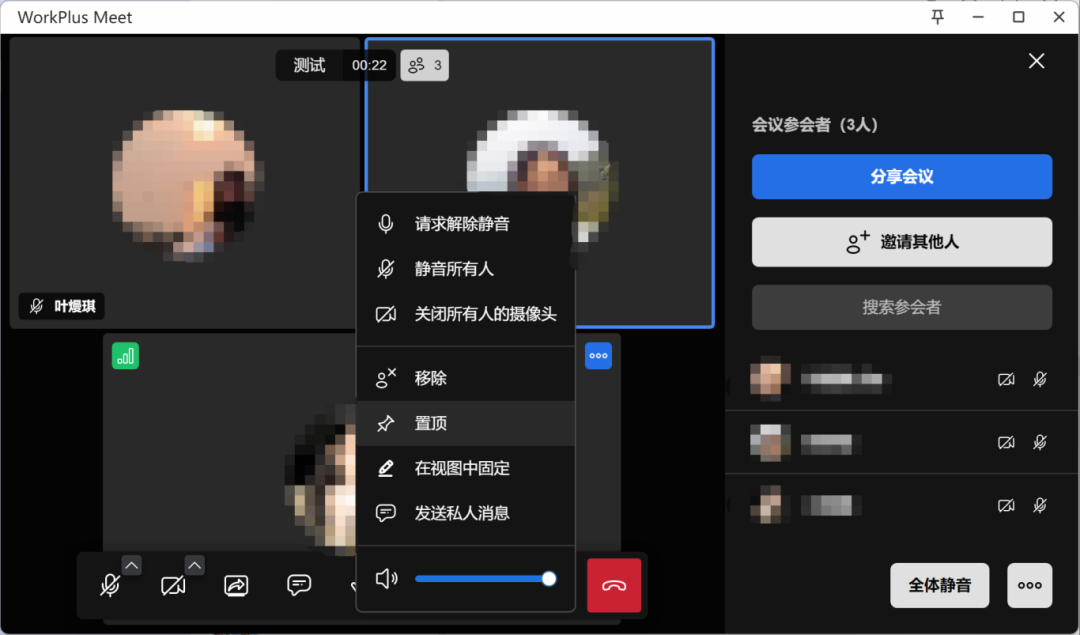Screen dimensions: 1080x635
Task: Toggle the camera icon for the first participant
Action: coord(1006,379)
